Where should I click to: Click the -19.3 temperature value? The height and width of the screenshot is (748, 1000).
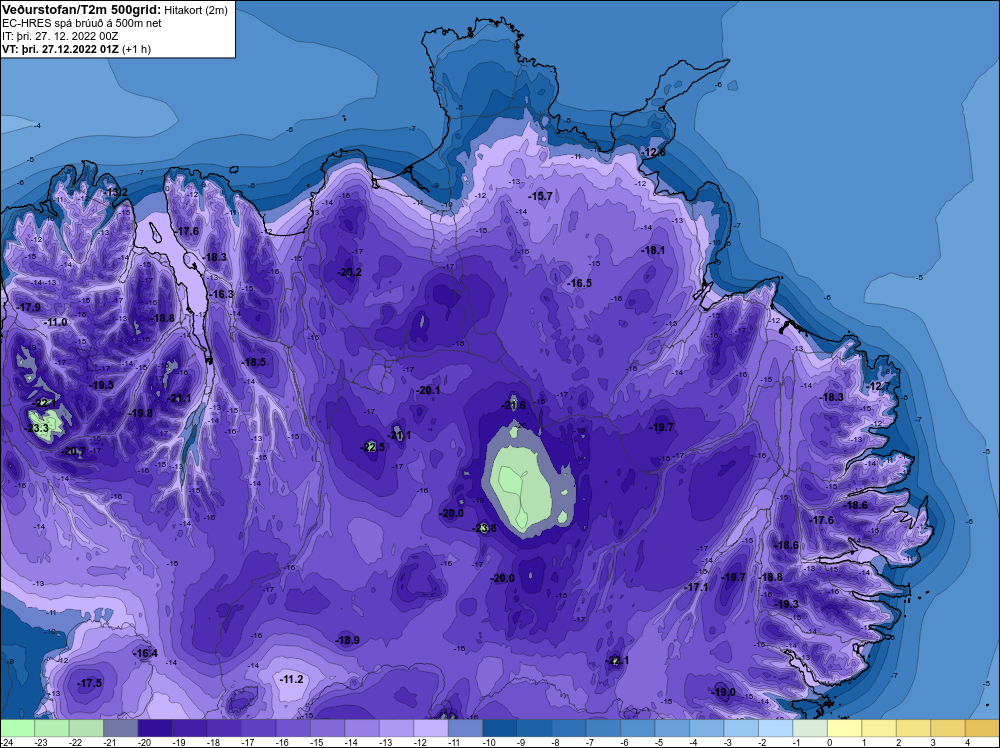786,604
